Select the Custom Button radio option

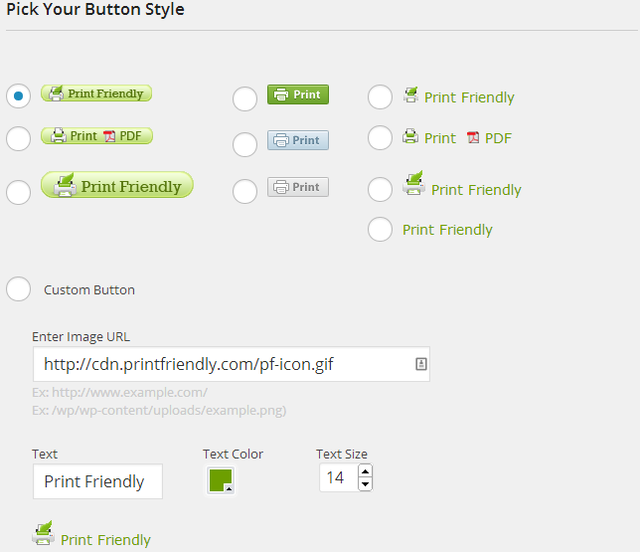19,289
